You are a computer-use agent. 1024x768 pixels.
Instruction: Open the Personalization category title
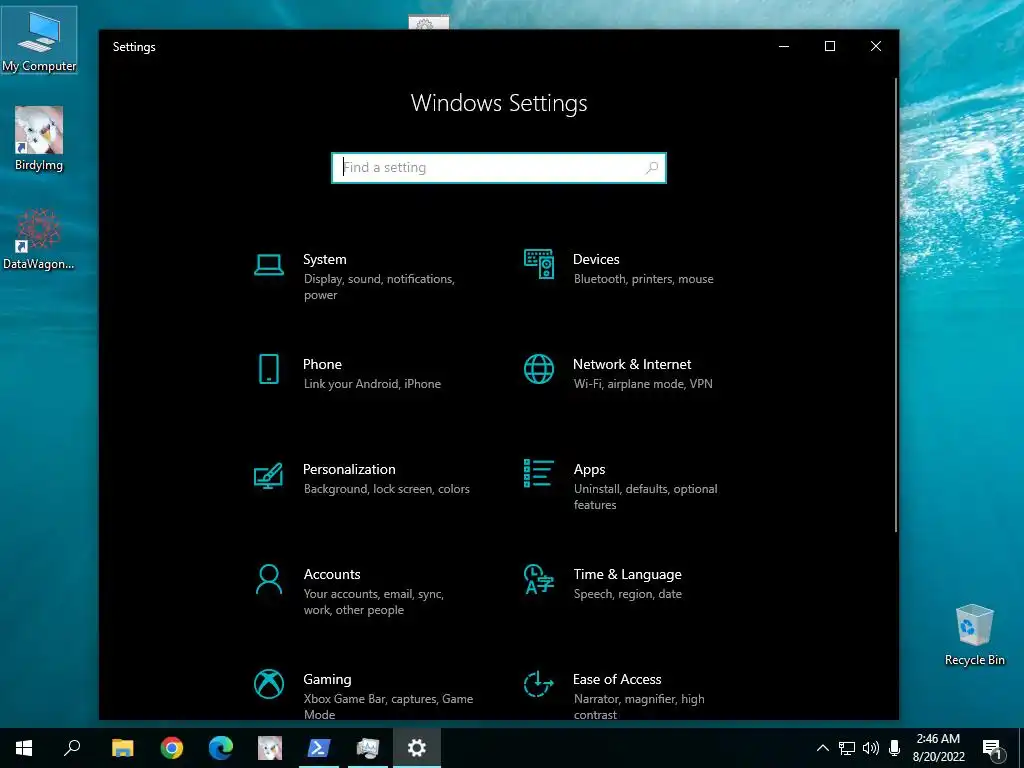(x=349, y=470)
